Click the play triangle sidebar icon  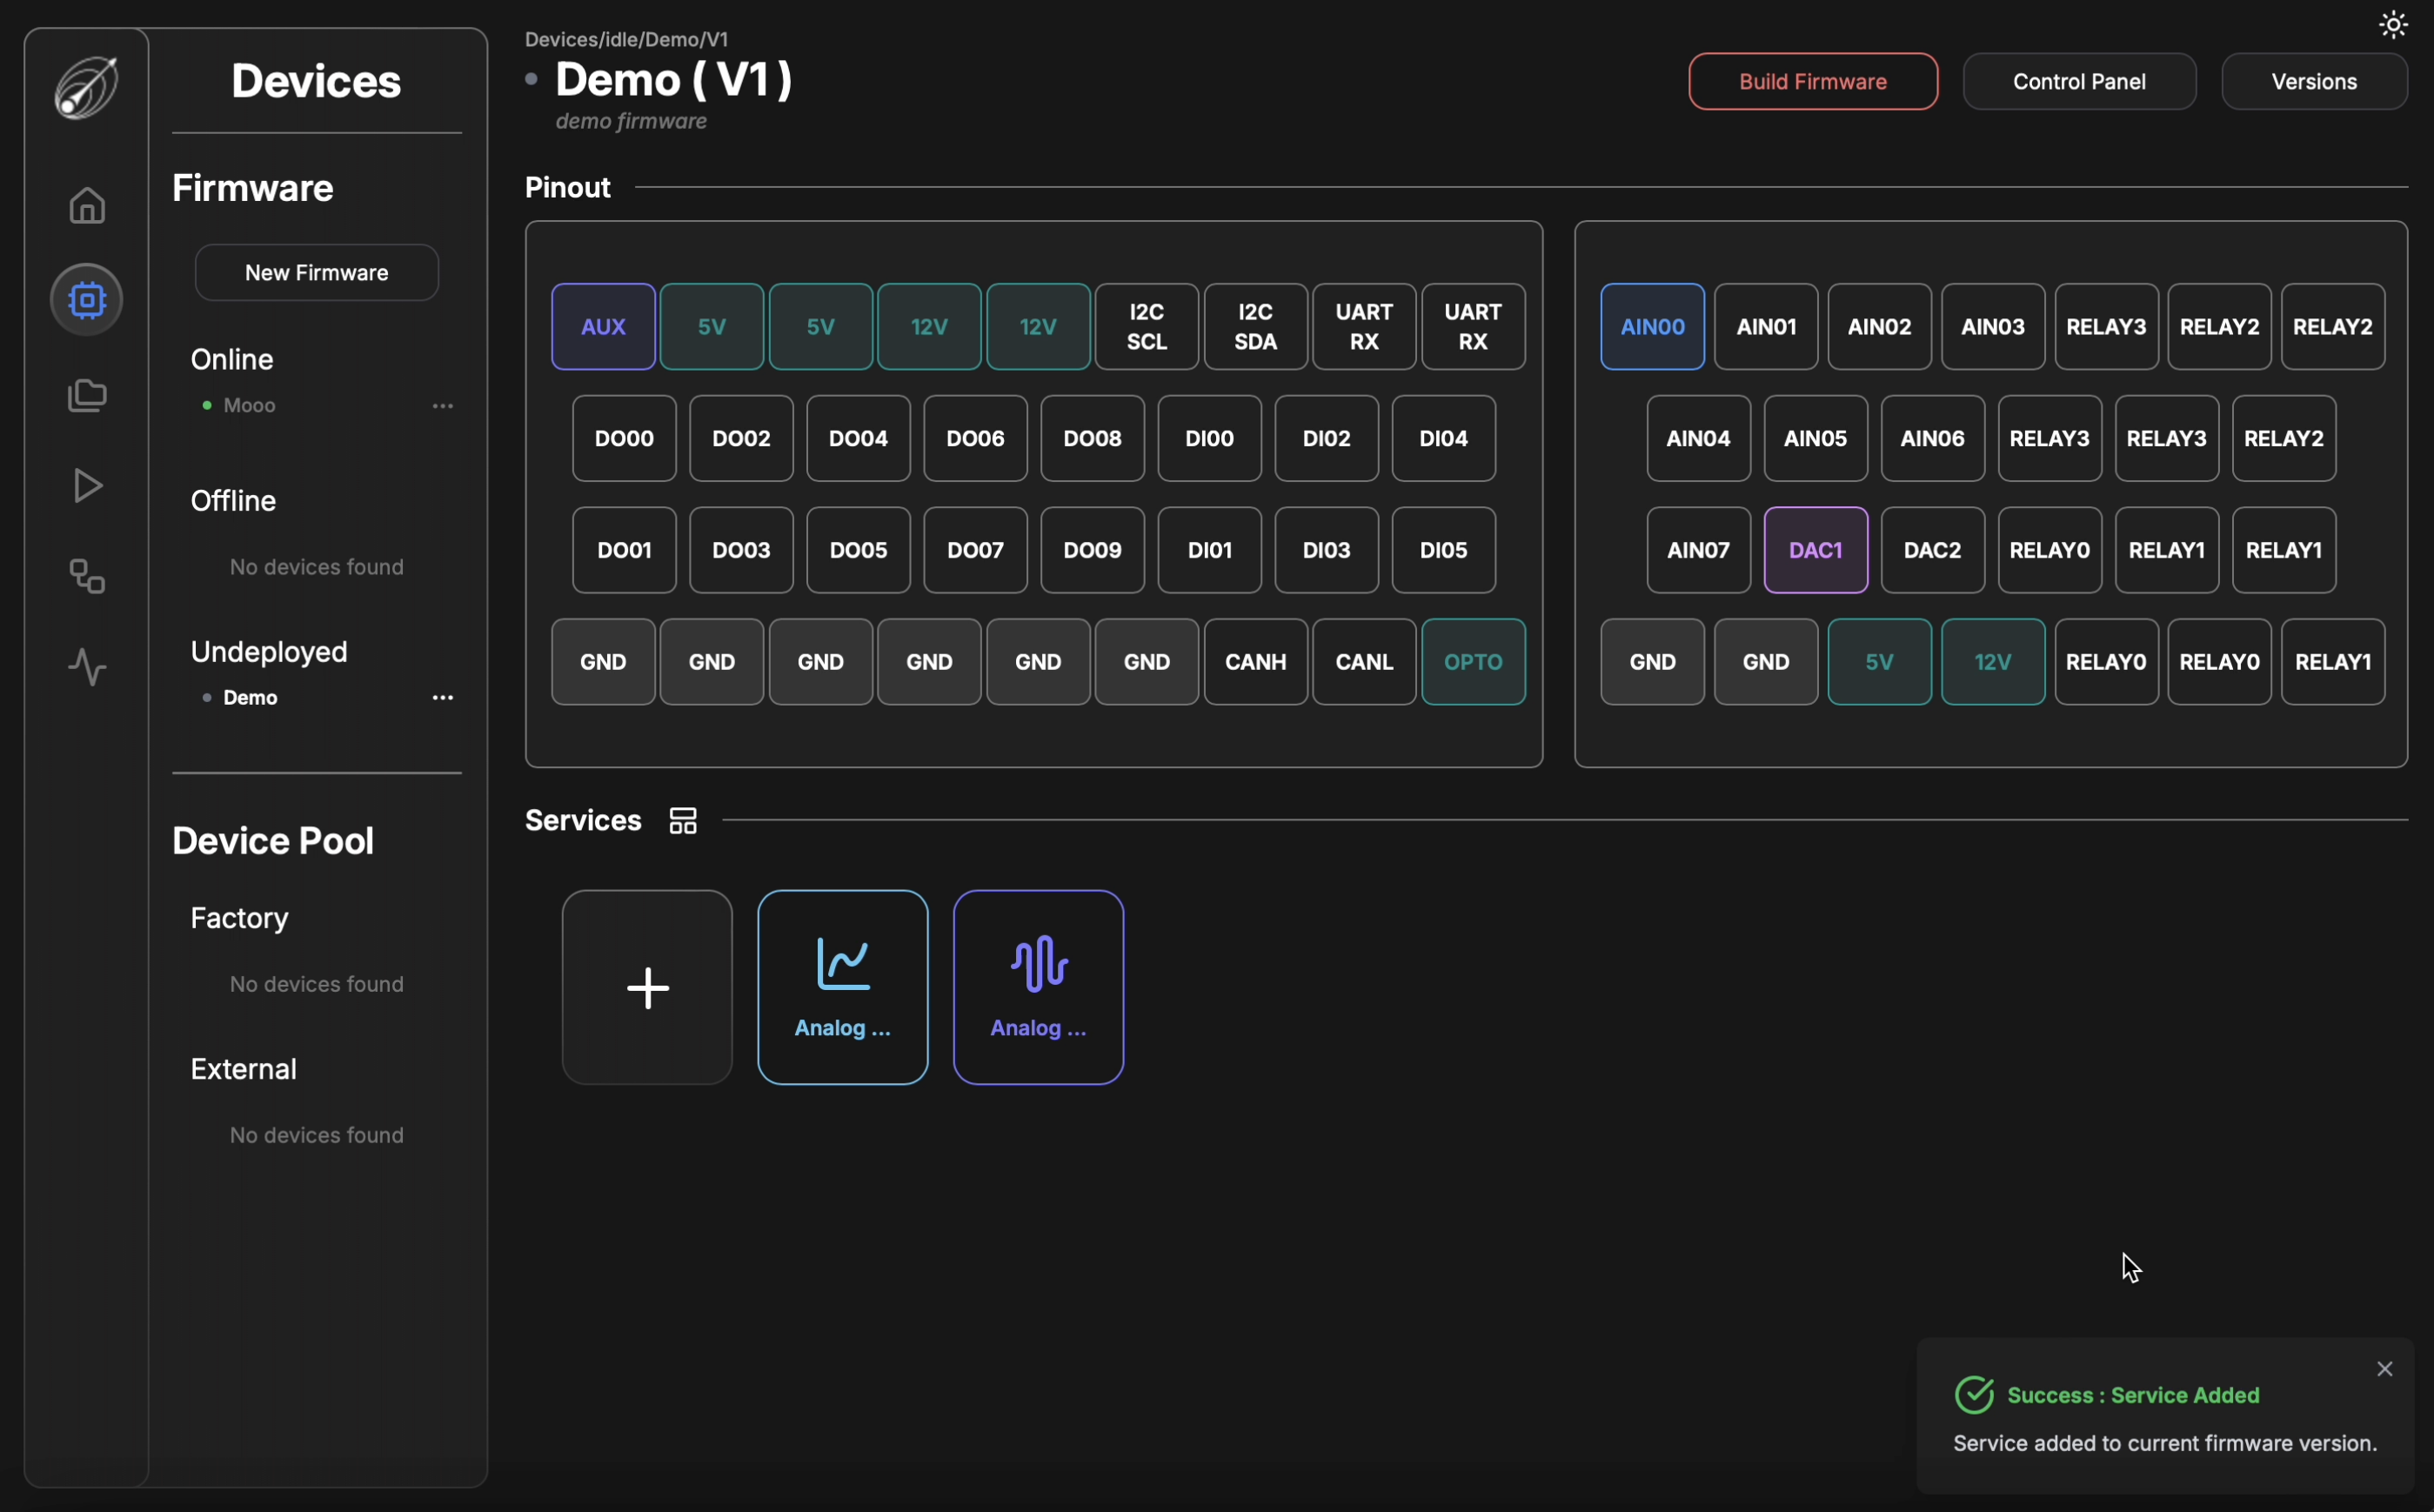click(87, 486)
